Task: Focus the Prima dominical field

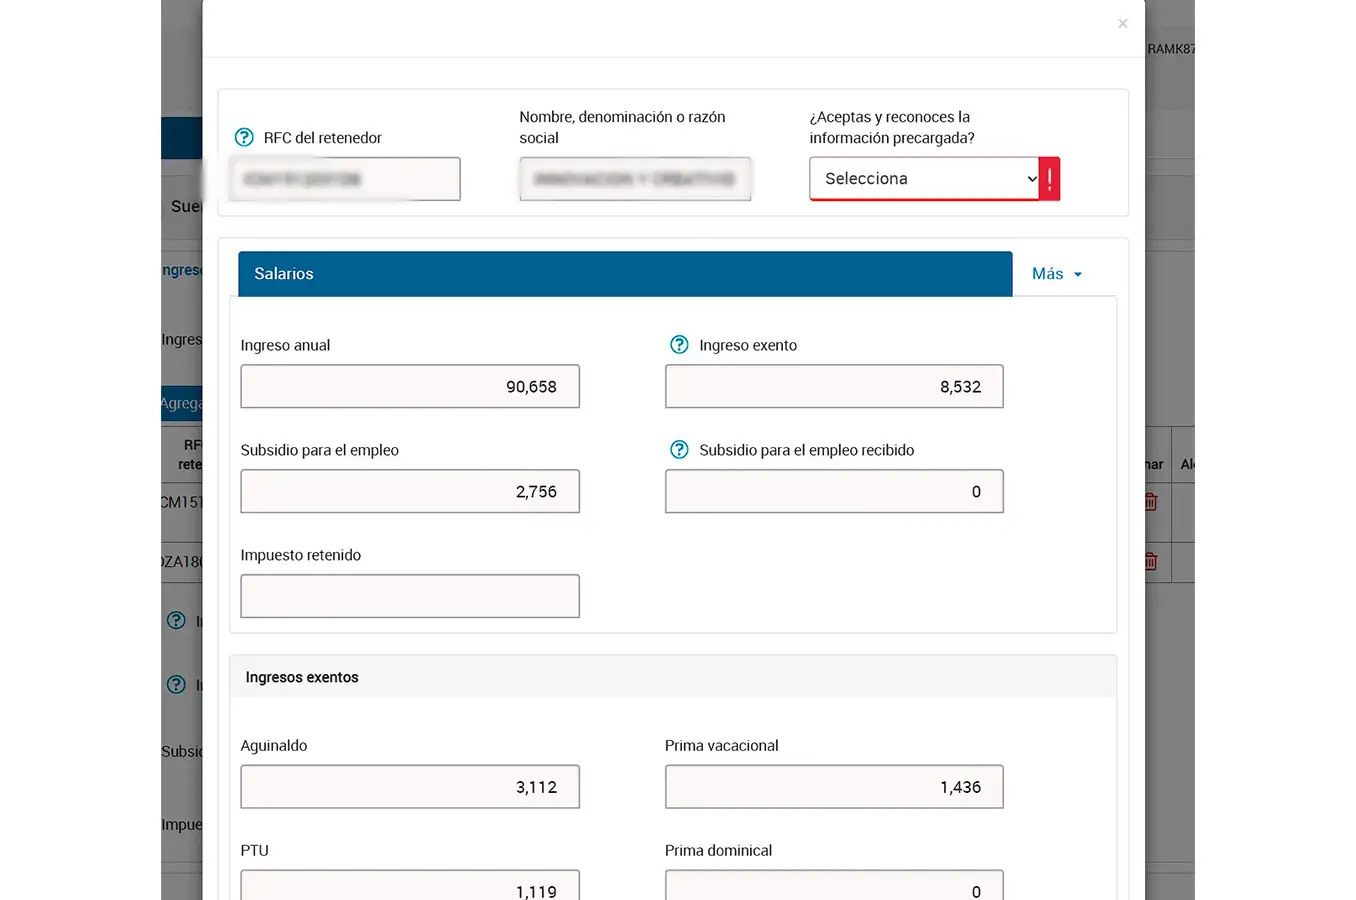Action: tap(834, 885)
